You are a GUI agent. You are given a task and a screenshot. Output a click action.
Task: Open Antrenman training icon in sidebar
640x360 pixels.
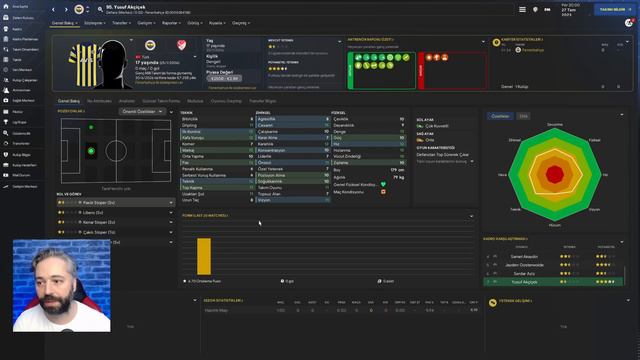coord(6,90)
